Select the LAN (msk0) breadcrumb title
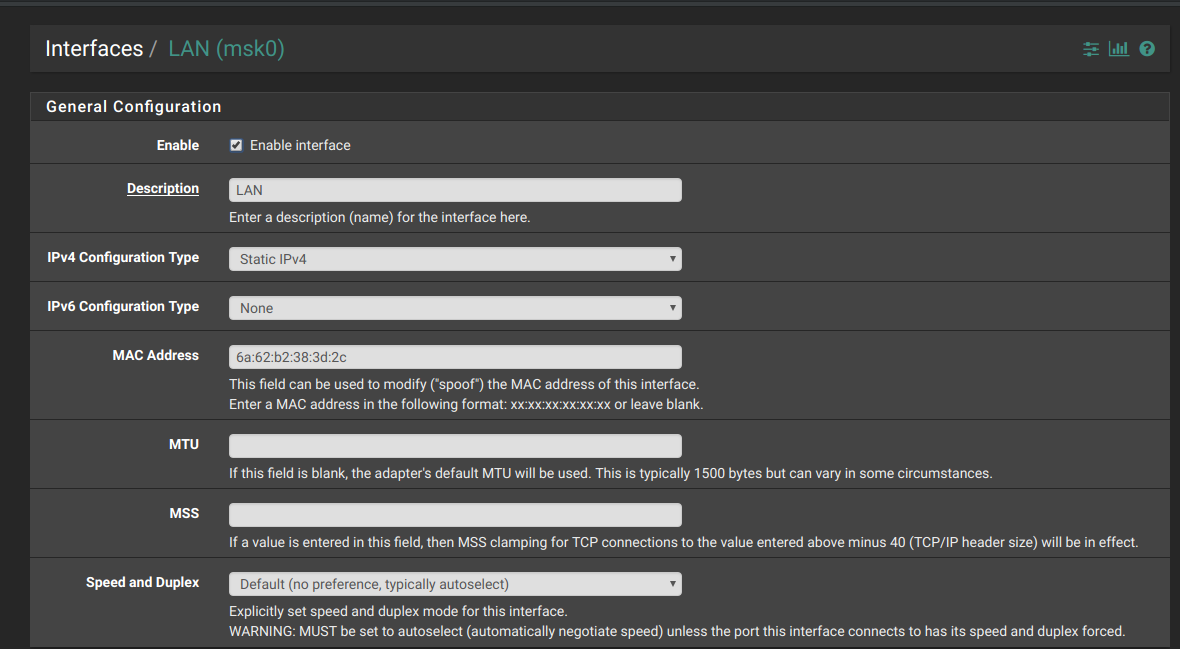The width and height of the screenshot is (1180, 649). click(226, 49)
